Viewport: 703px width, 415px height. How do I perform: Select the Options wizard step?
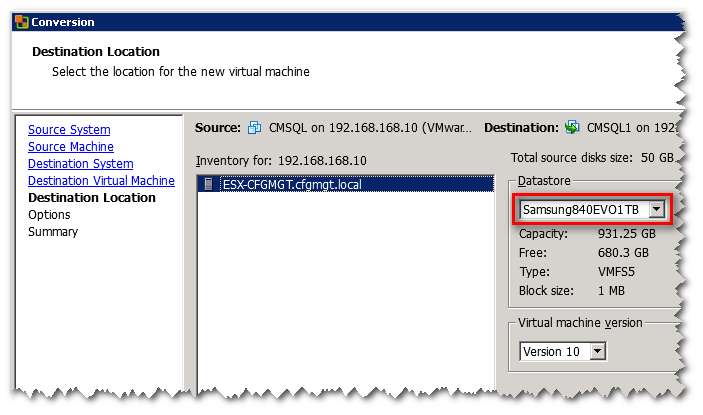tap(49, 215)
